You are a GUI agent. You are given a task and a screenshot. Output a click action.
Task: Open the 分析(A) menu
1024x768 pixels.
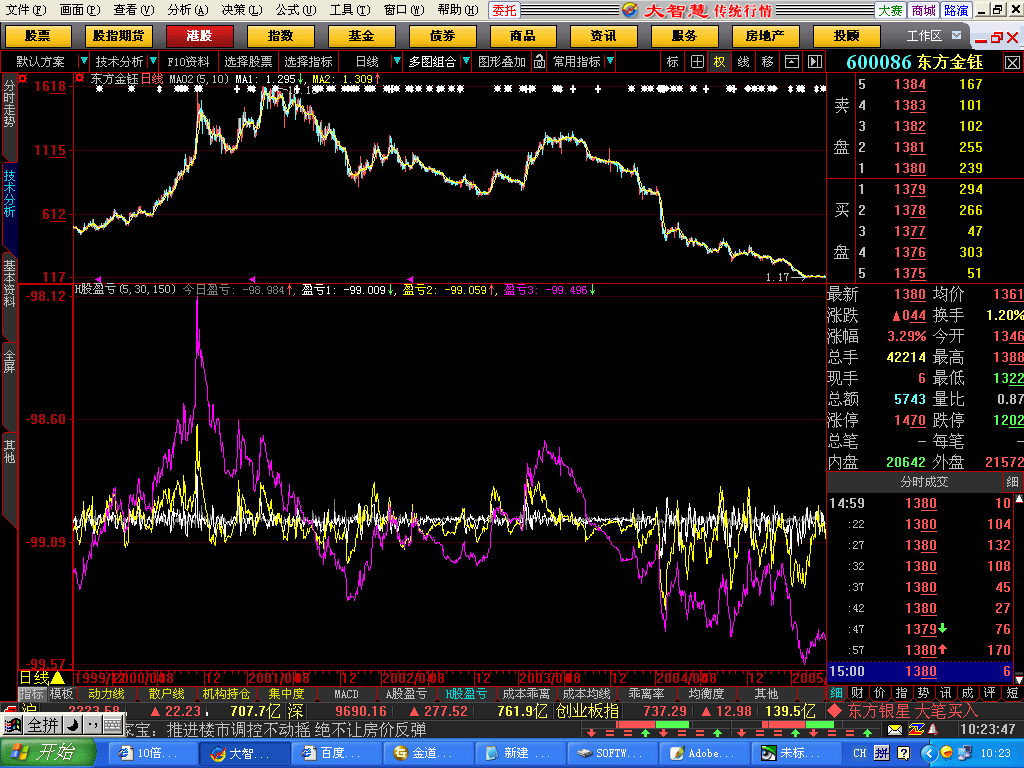click(187, 10)
